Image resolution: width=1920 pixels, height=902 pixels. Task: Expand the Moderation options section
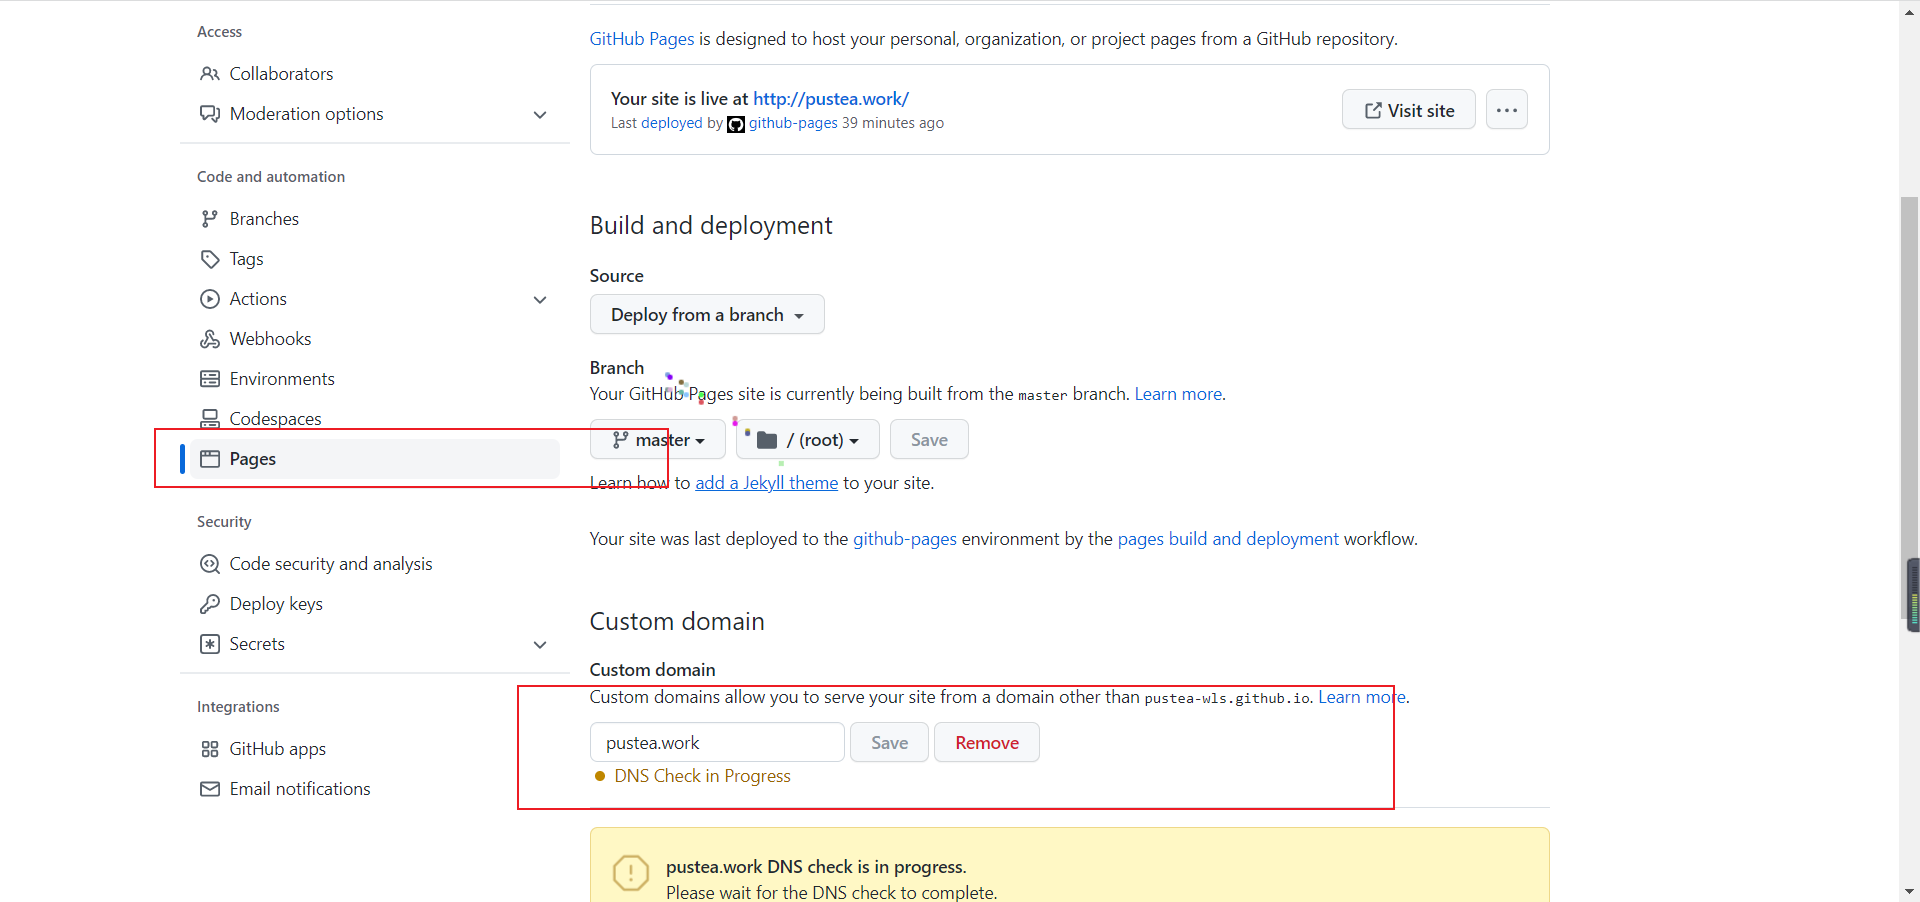coord(540,115)
